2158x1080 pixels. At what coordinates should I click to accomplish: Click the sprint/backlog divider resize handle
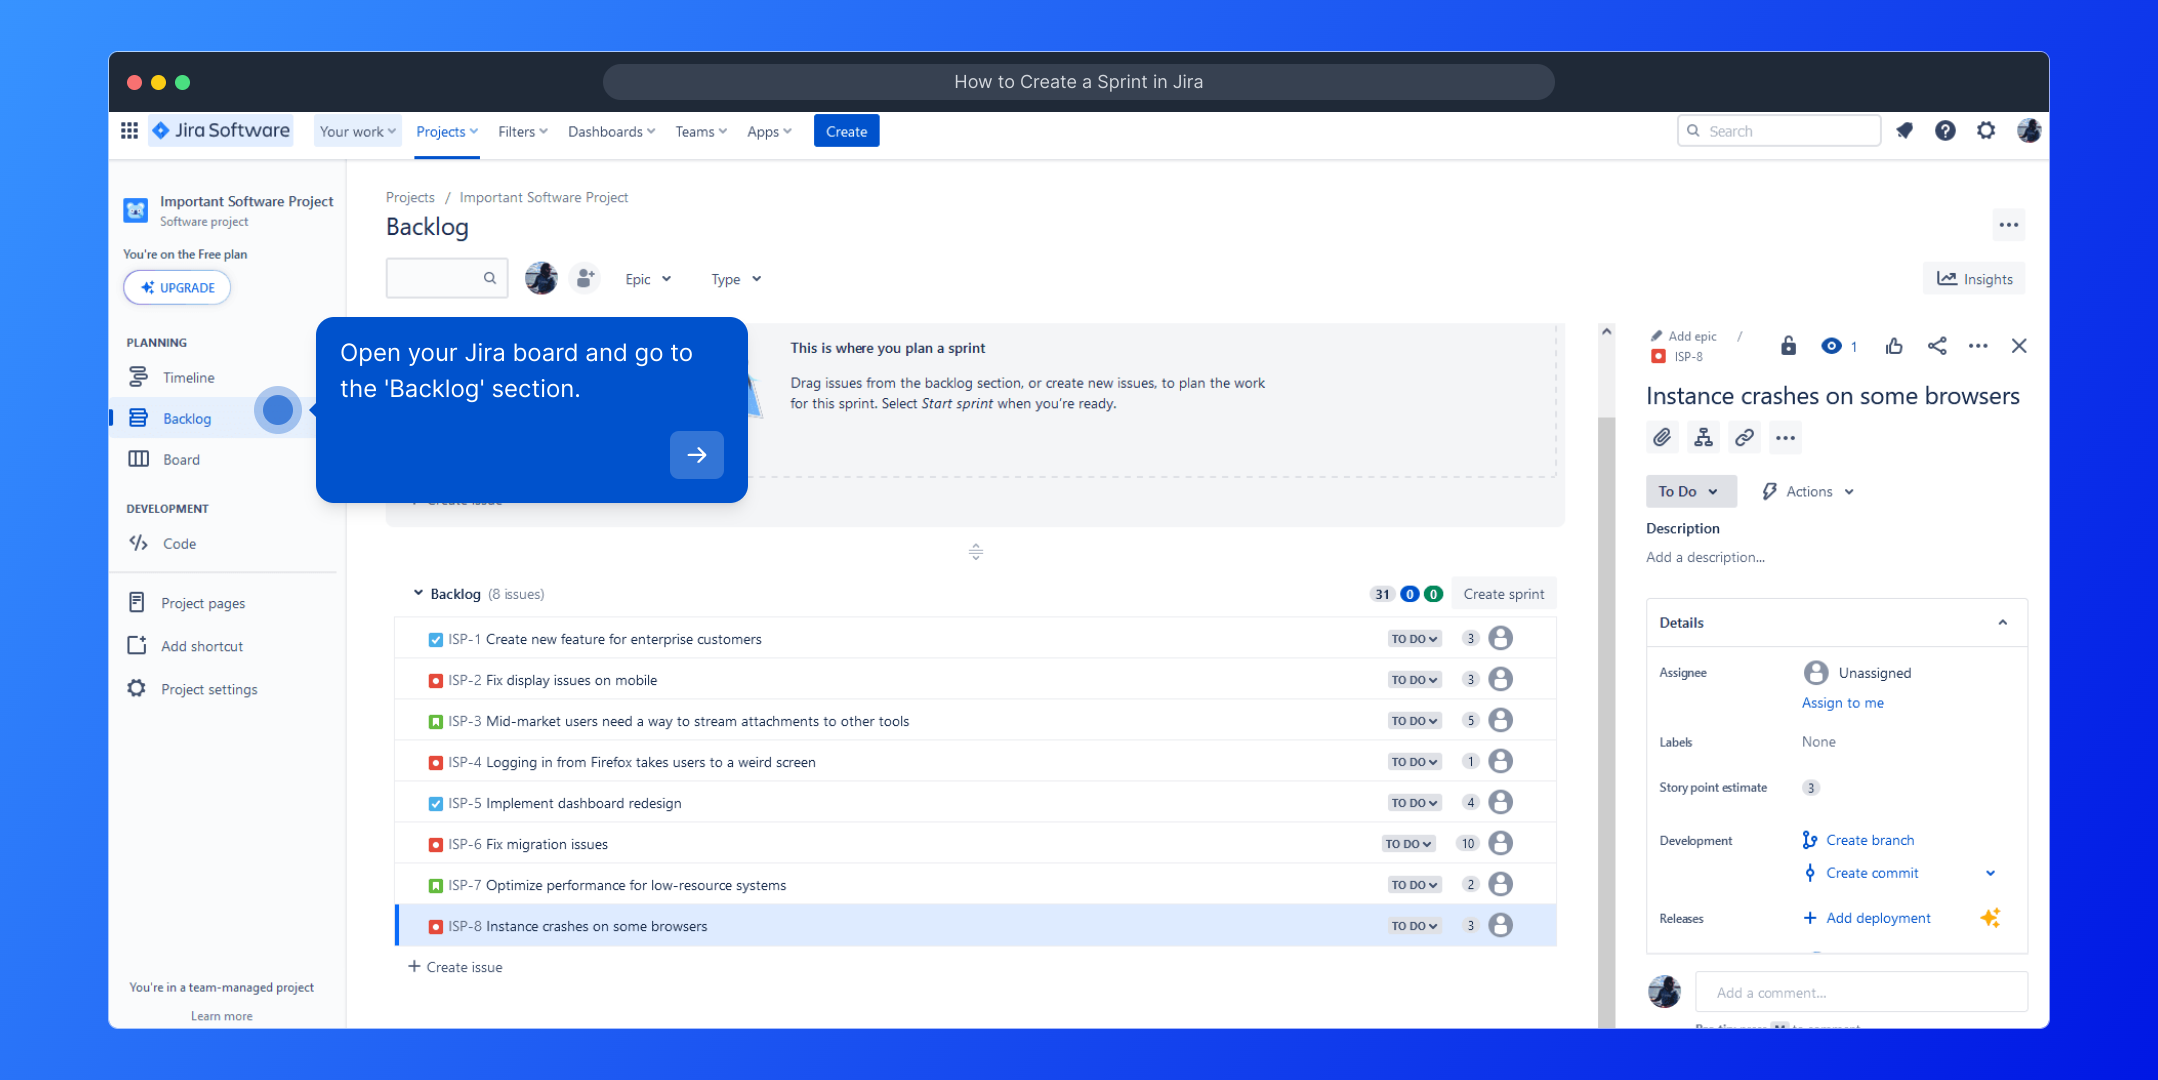(975, 551)
